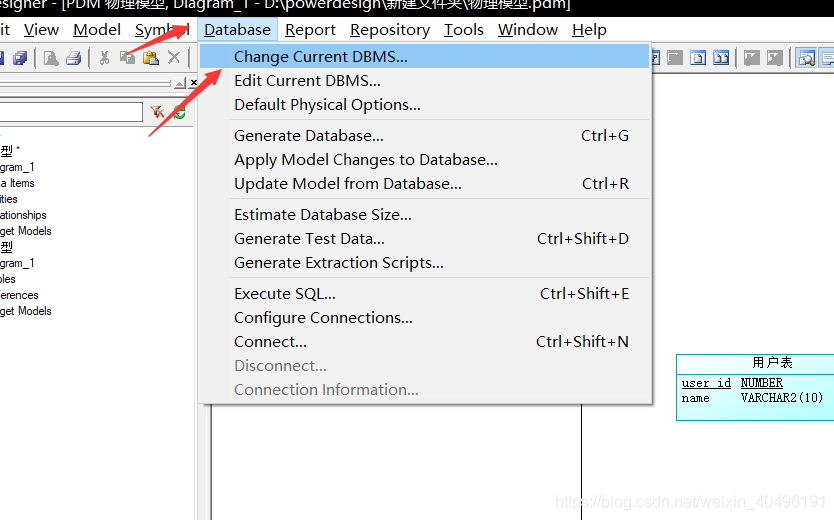Screen dimensions: 834x520
Task: Click the two-page view toolbar icon
Action: (x=721, y=57)
